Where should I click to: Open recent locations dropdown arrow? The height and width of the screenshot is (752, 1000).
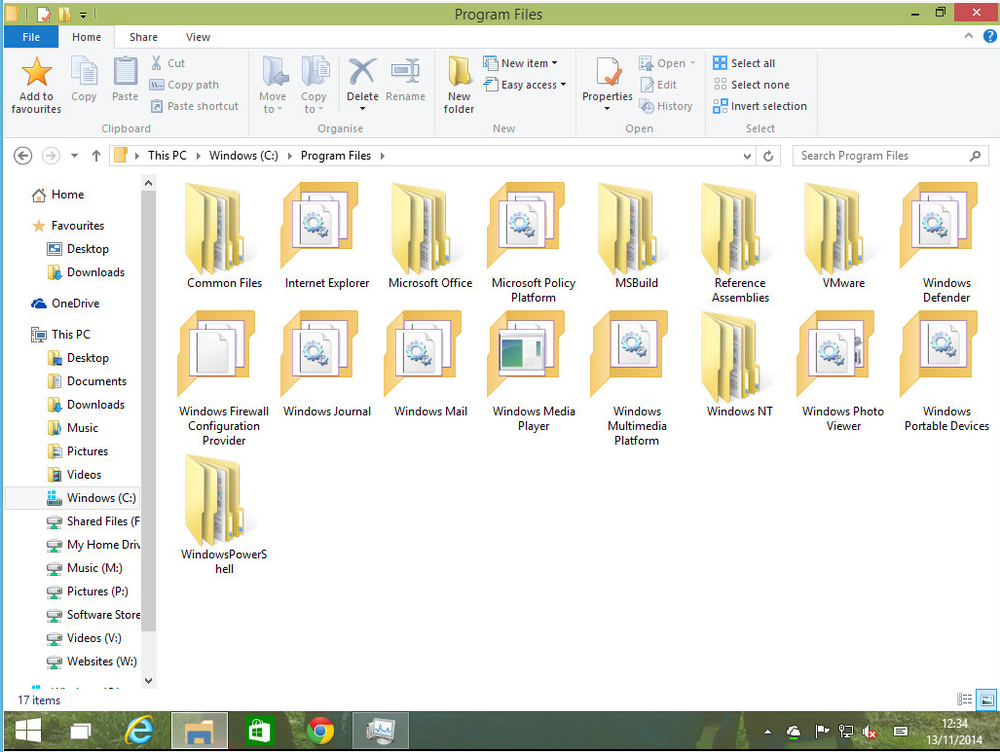pos(74,156)
